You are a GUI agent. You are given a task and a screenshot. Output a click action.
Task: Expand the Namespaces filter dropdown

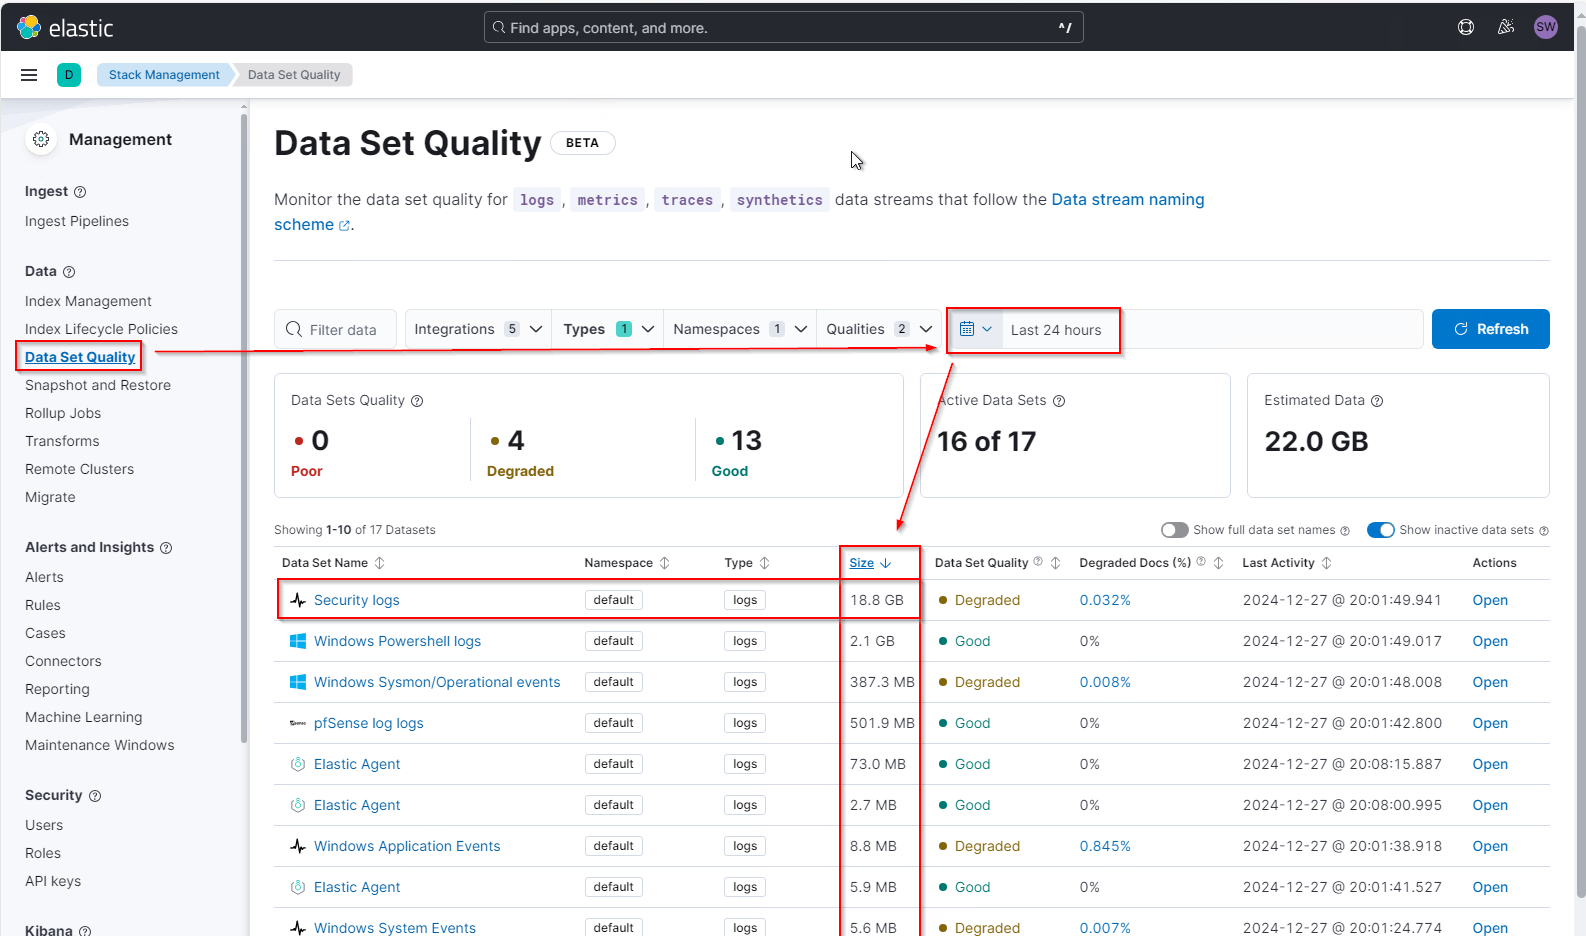740,329
